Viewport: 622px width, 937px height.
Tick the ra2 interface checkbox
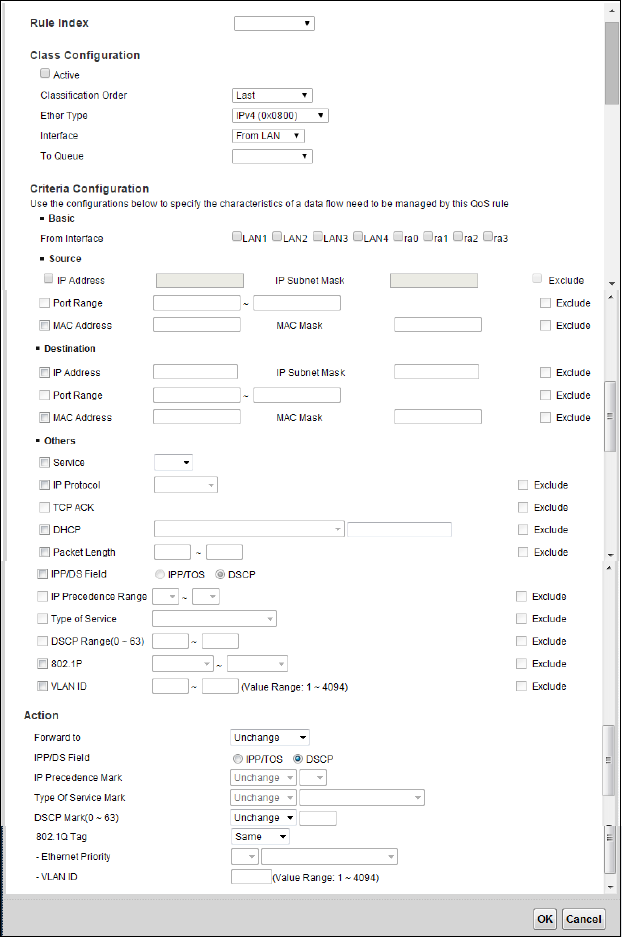coord(458,236)
